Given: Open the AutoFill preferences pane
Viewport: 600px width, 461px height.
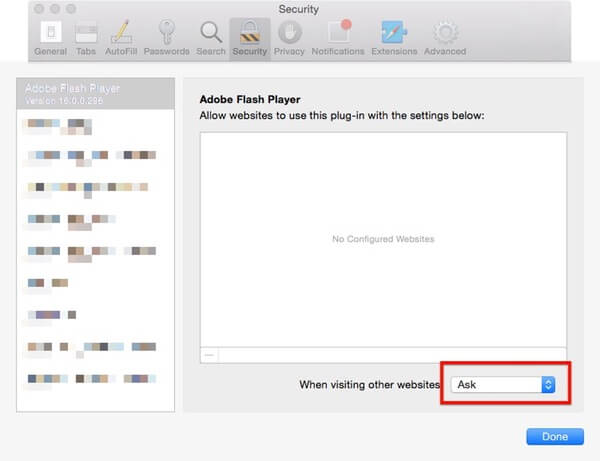Looking at the screenshot, I should pos(121,38).
